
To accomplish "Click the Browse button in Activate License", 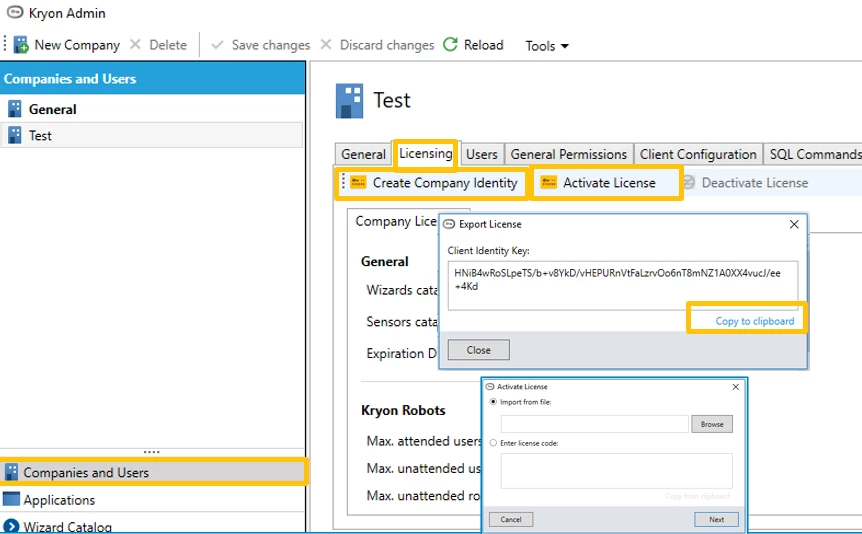I will pyautogui.click(x=712, y=424).
